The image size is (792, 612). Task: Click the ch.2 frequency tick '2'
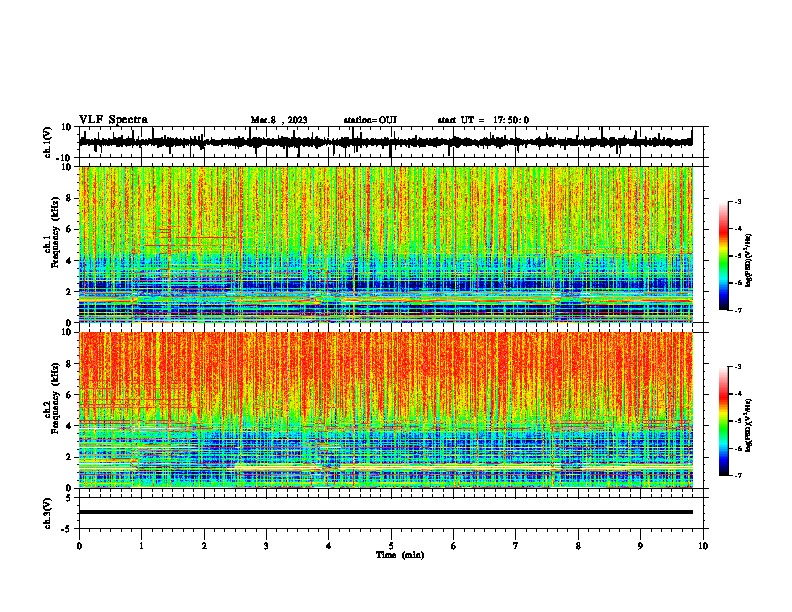[69, 457]
